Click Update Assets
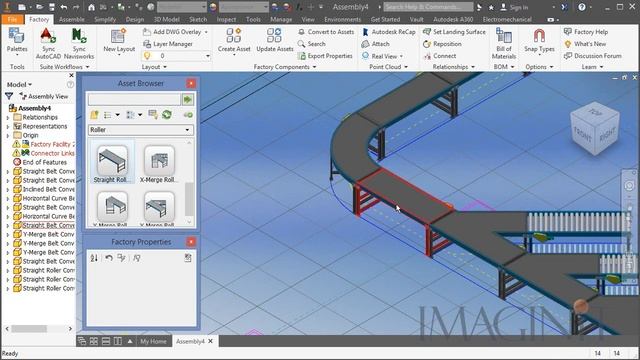This screenshot has width=640, height=360. coord(275,40)
